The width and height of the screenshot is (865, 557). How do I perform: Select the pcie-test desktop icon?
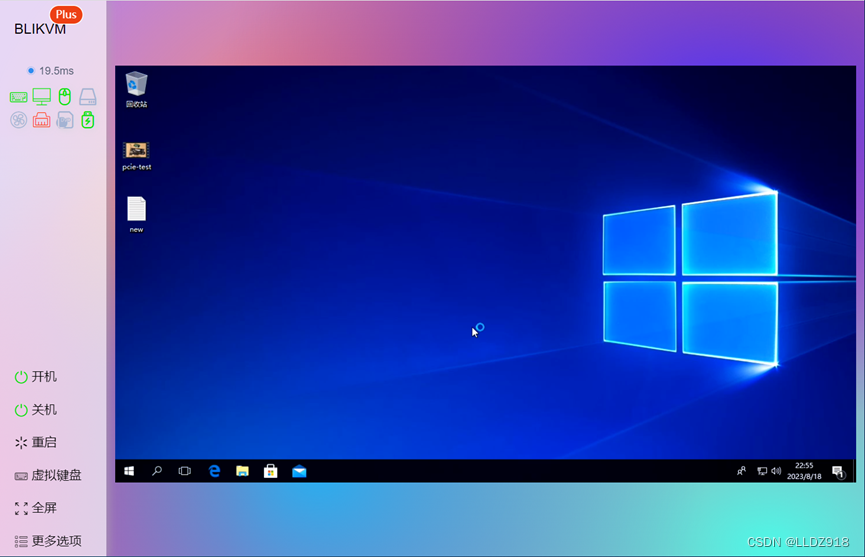click(136, 156)
